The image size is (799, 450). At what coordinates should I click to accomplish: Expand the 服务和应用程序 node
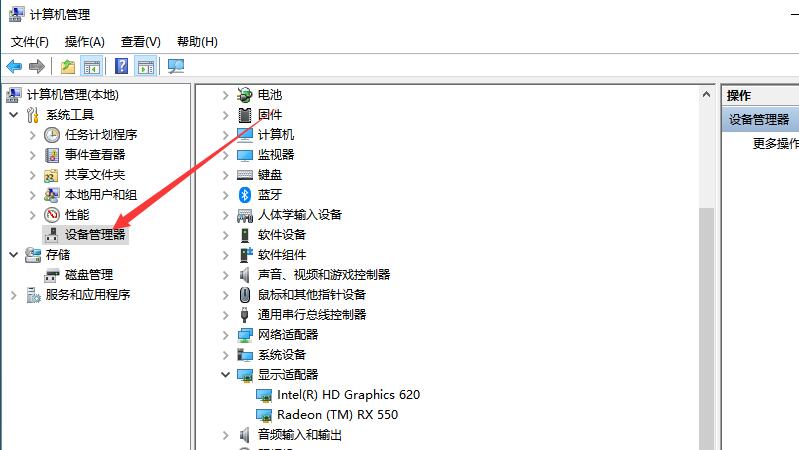pos(14,295)
